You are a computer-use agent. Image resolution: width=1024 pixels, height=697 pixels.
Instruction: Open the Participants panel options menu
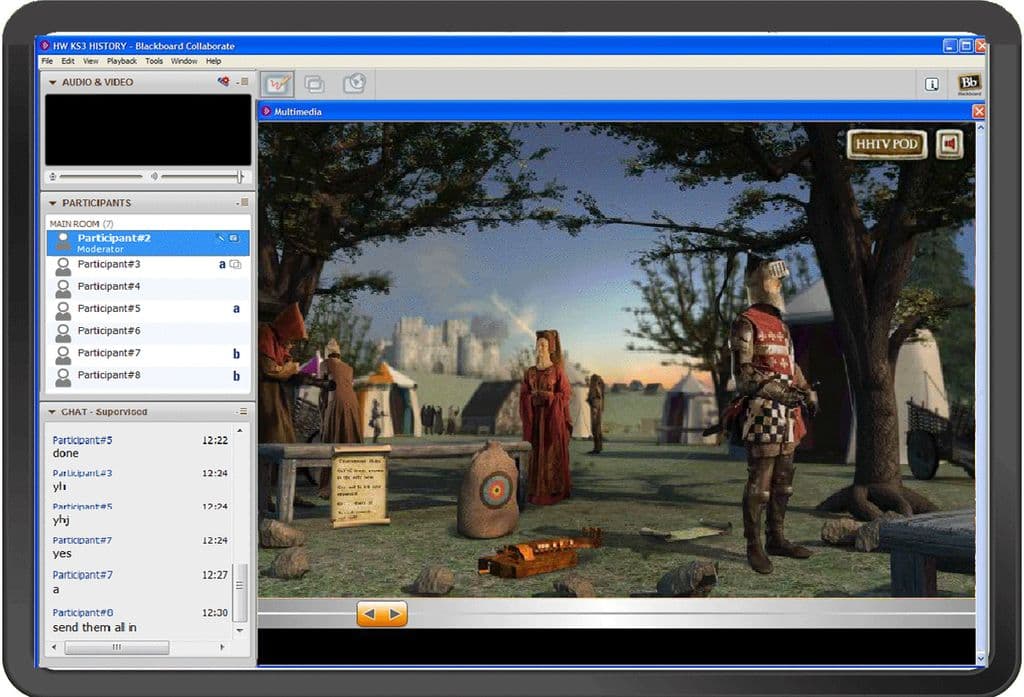(x=242, y=203)
